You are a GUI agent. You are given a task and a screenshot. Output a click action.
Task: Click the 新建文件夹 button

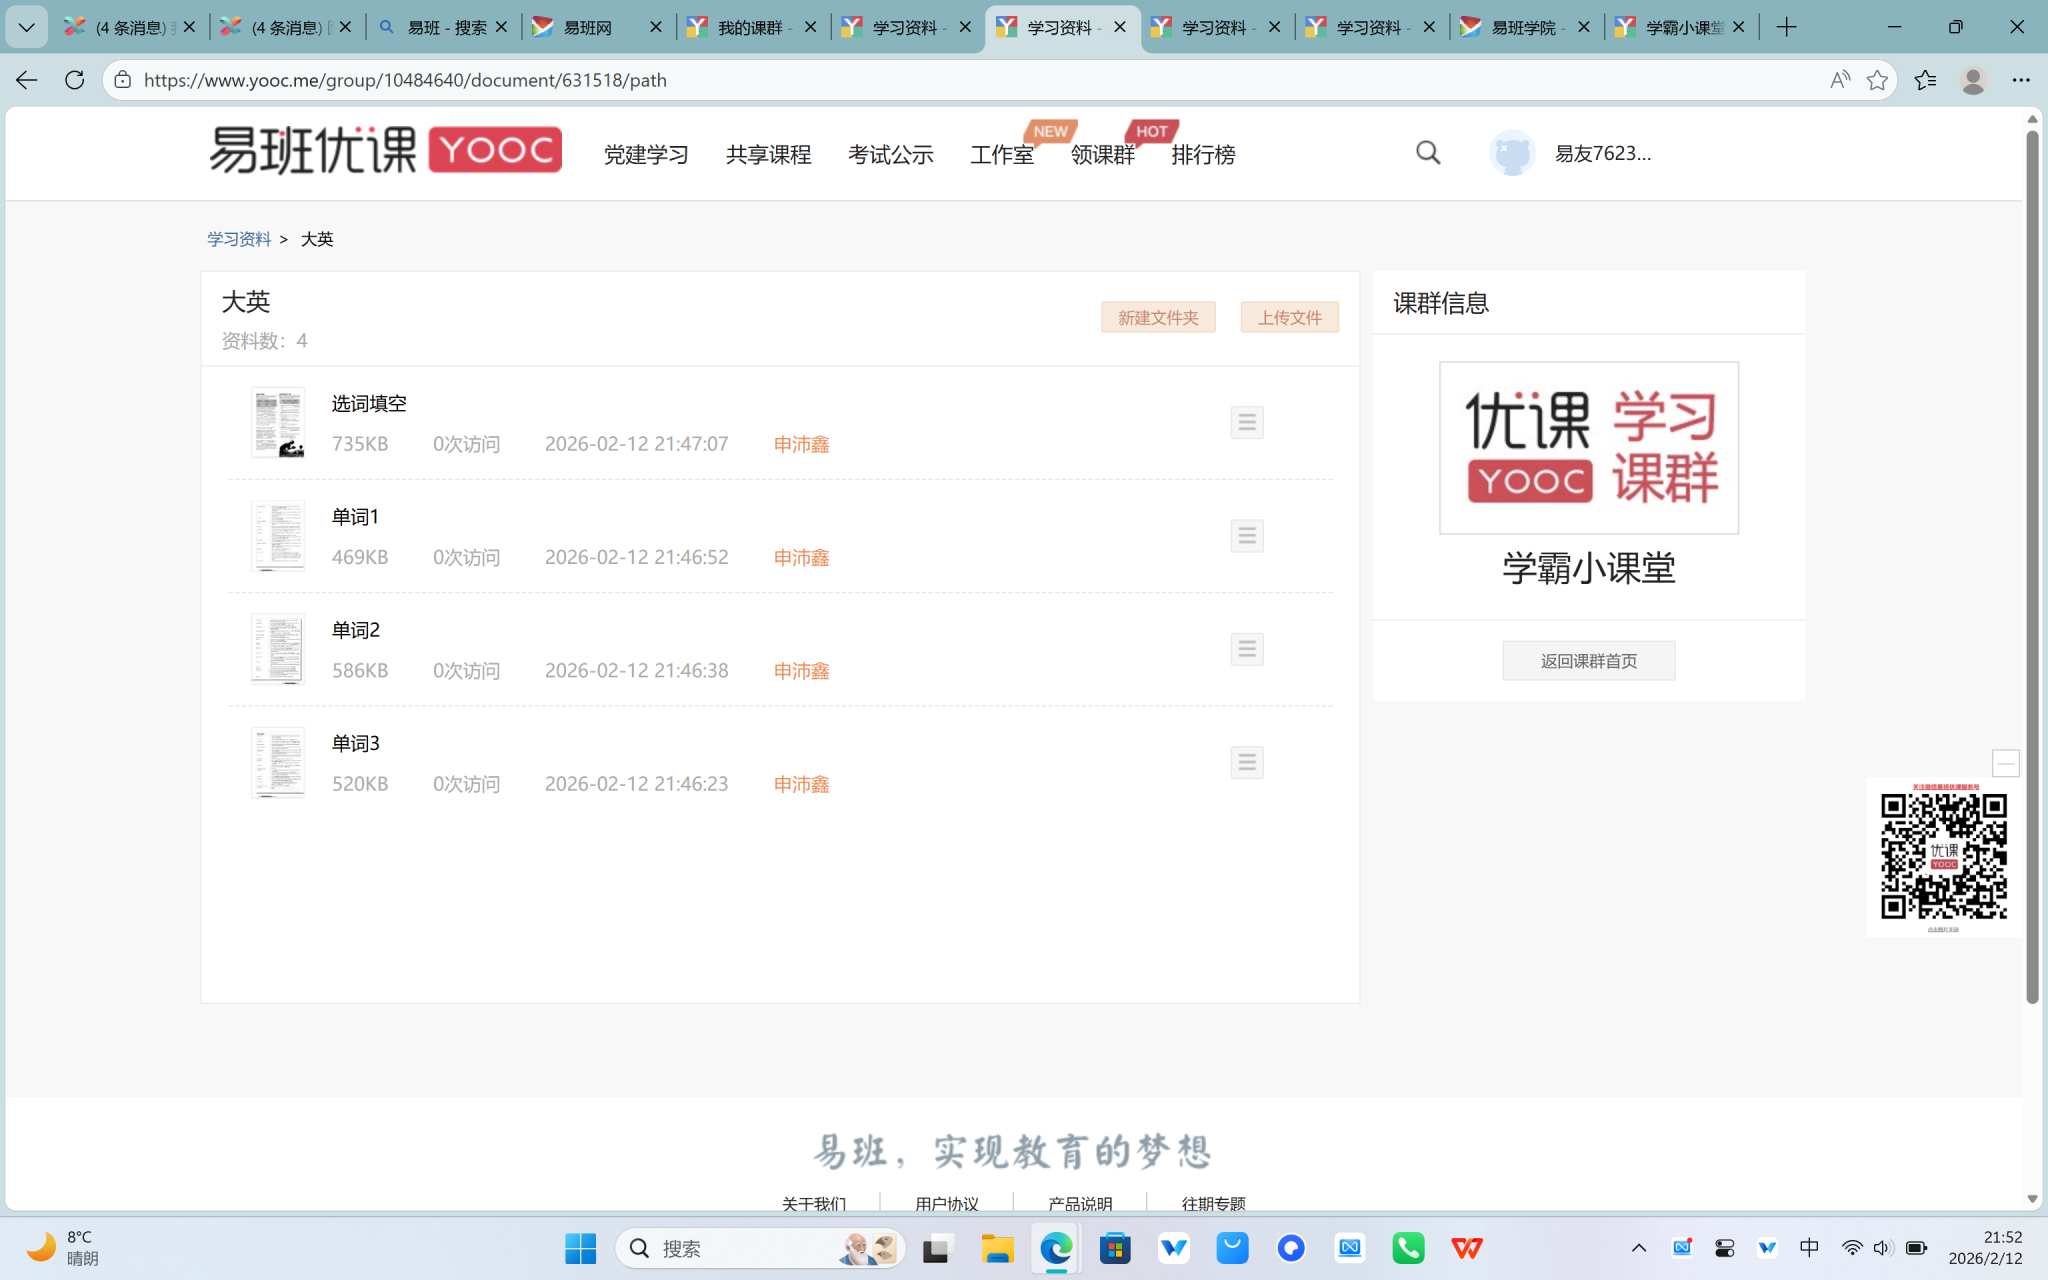point(1158,317)
